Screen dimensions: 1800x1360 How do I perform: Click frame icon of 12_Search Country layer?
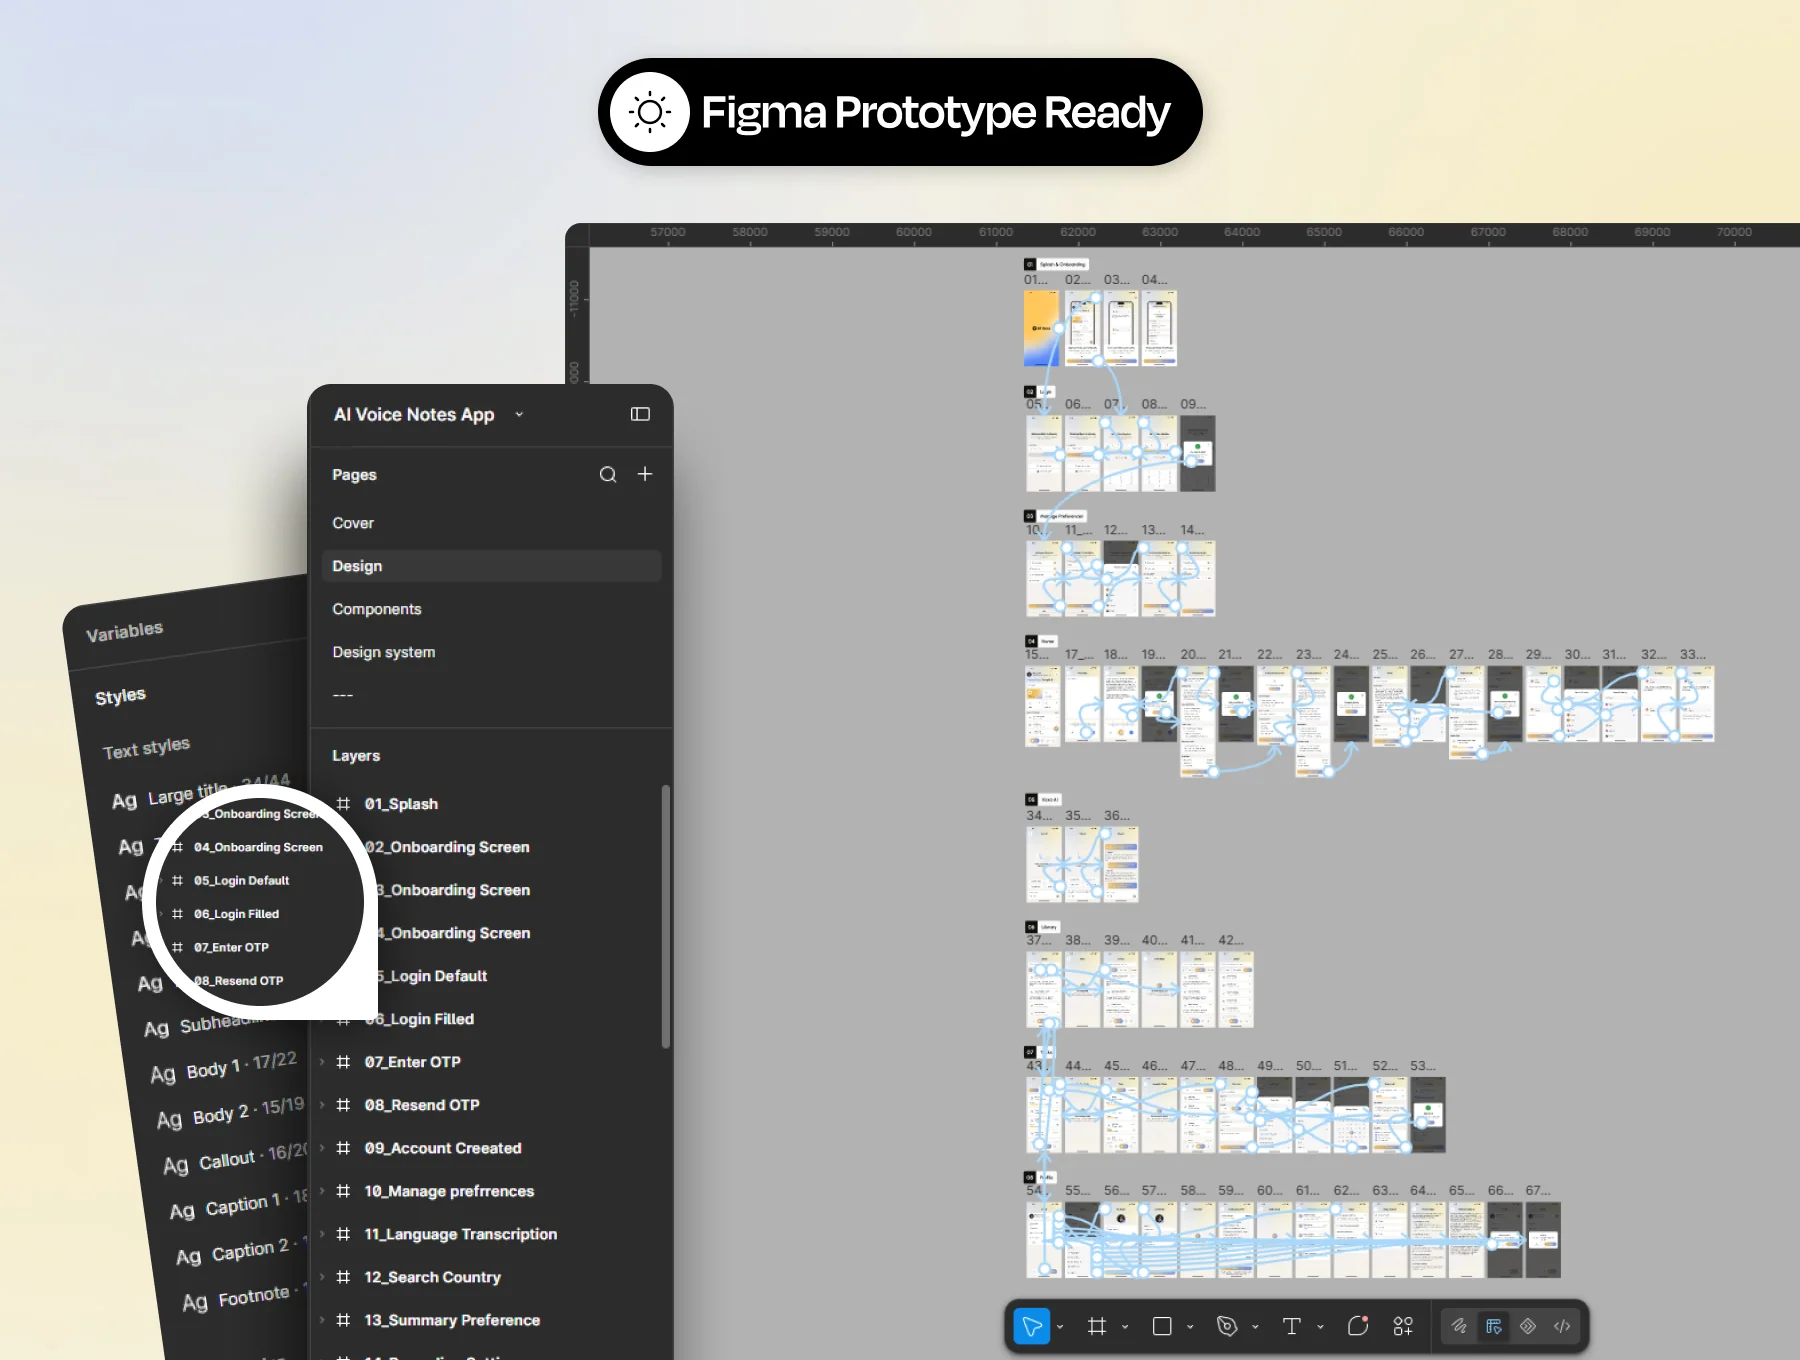[343, 1277]
